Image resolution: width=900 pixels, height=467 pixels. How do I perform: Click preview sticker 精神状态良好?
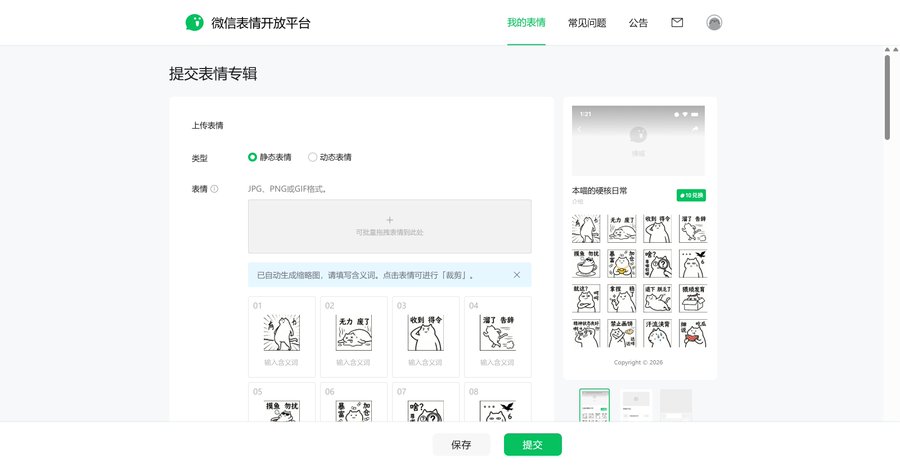[586, 333]
